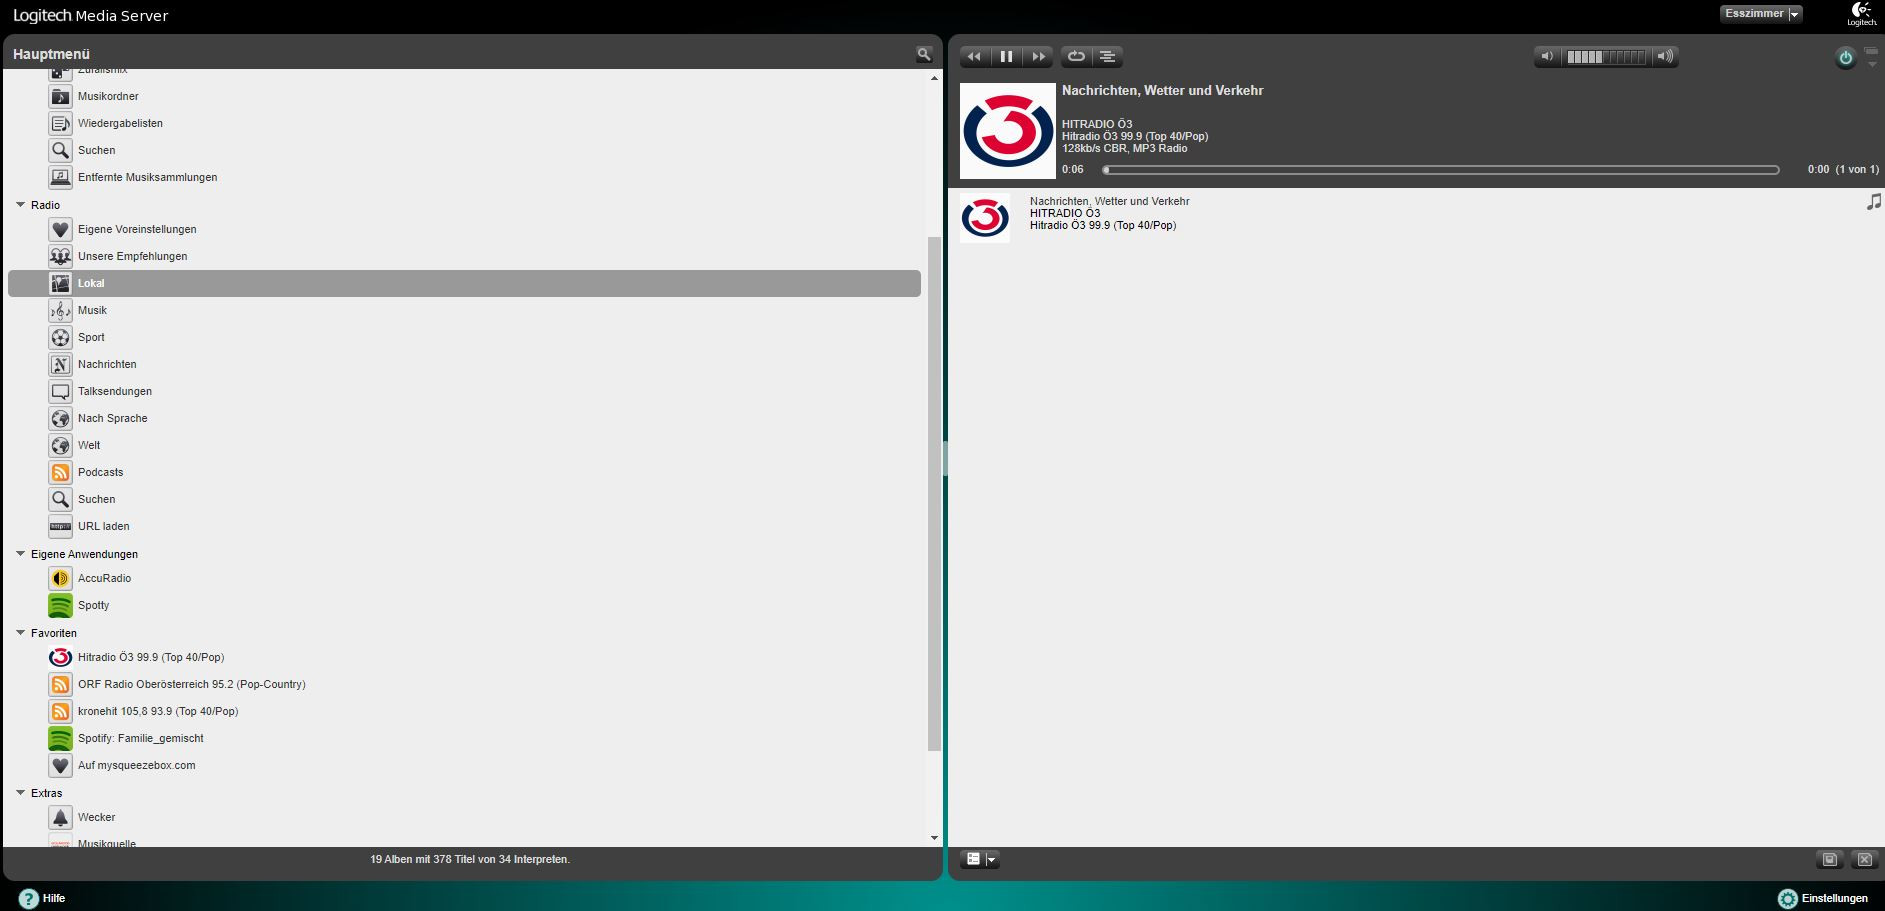Viewport: 1885px width, 911px height.
Task: Open the Nachrichten radio category
Action: (x=107, y=365)
